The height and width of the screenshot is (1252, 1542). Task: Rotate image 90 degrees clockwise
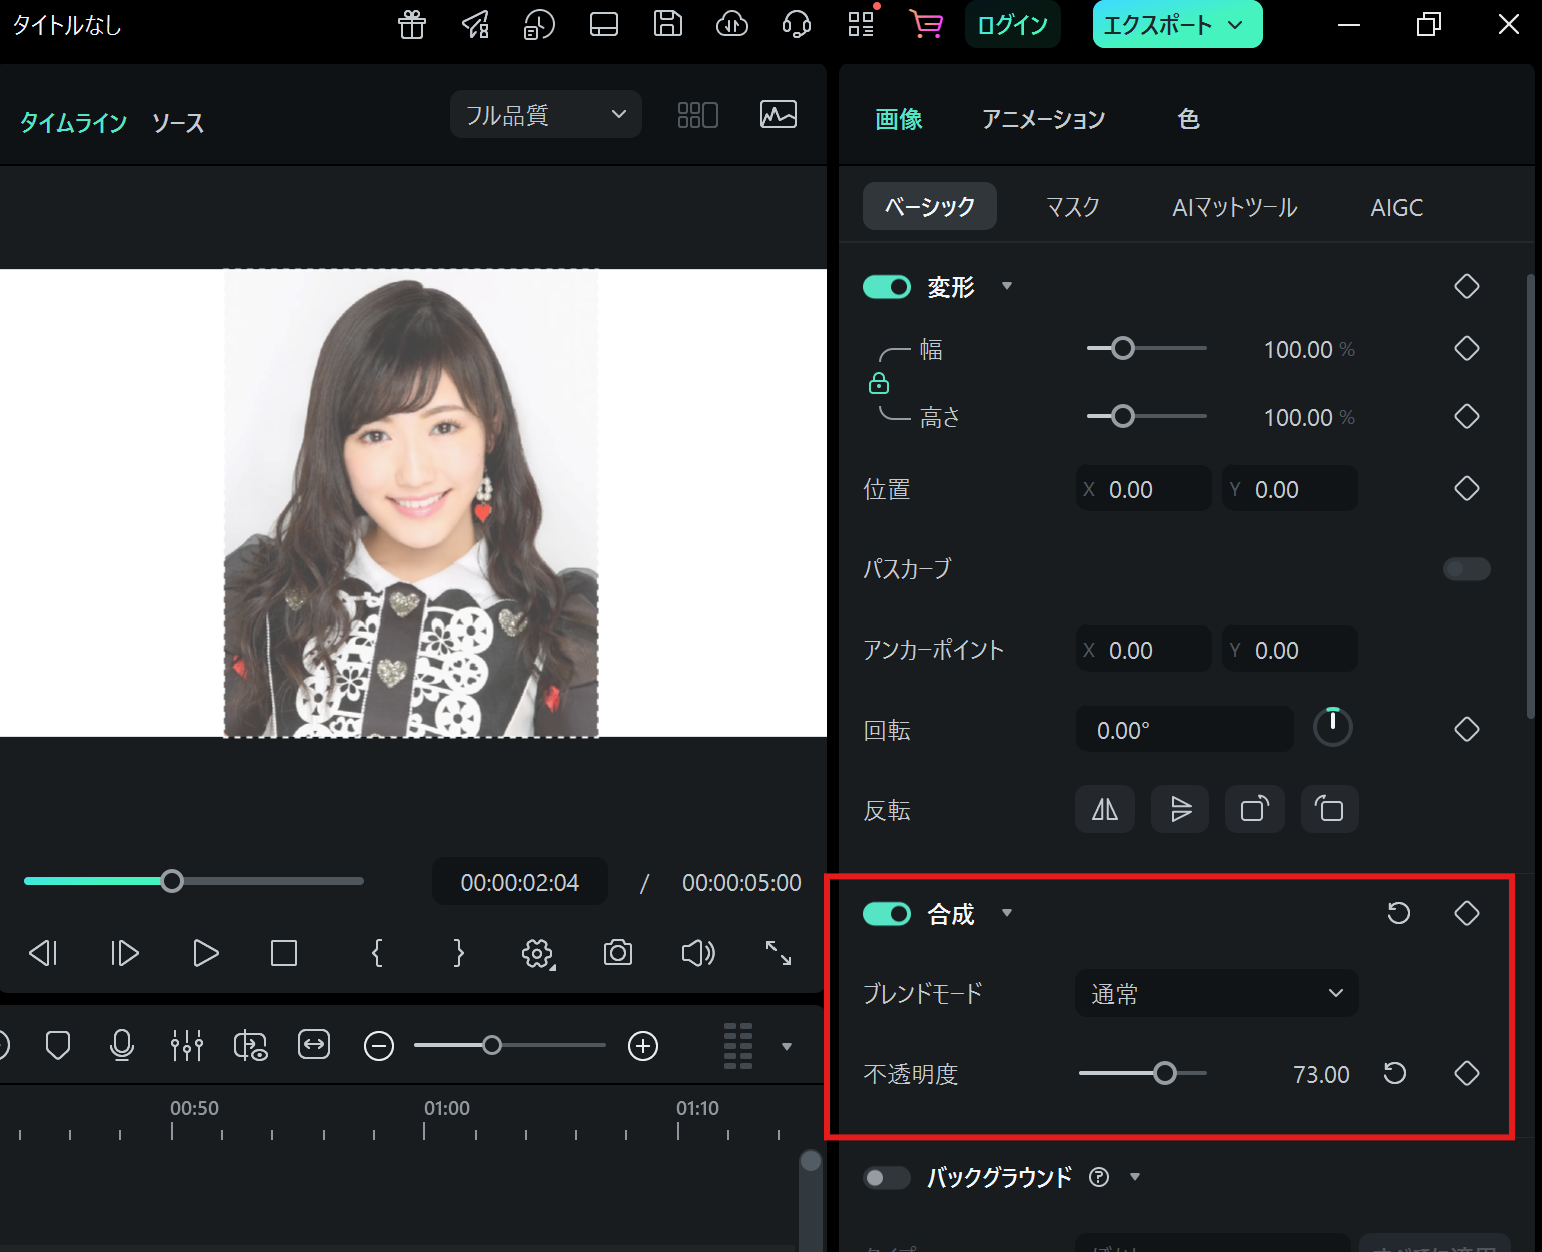click(1255, 809)
